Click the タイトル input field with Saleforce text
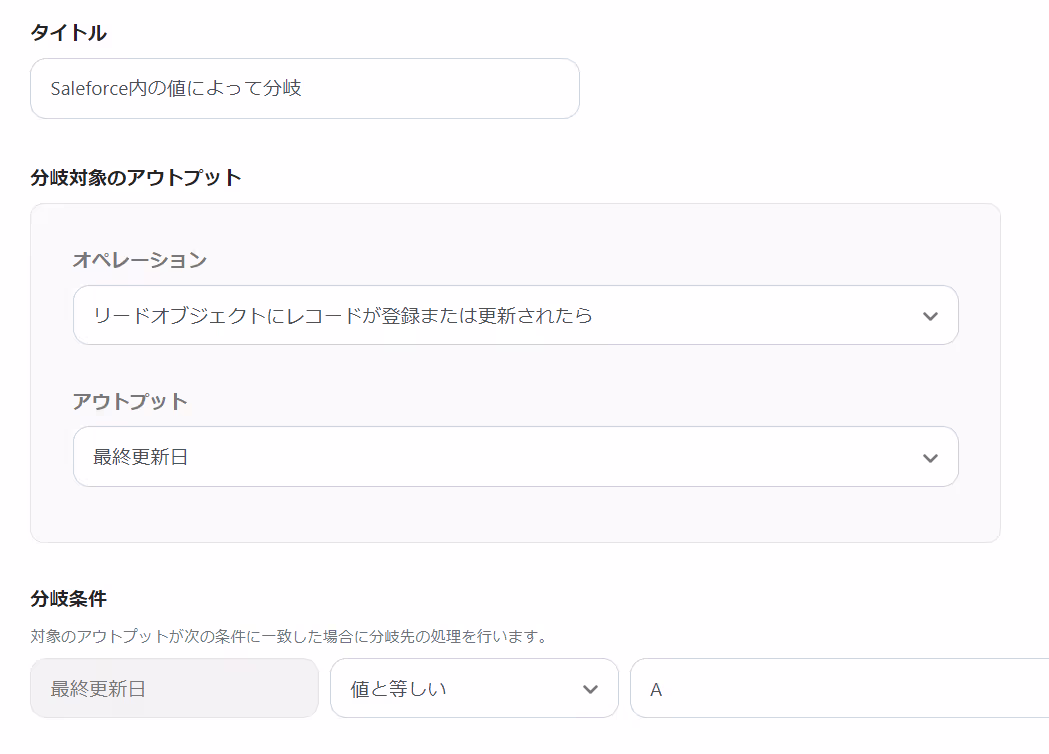 pyautogui.click(x=304, y=88)
